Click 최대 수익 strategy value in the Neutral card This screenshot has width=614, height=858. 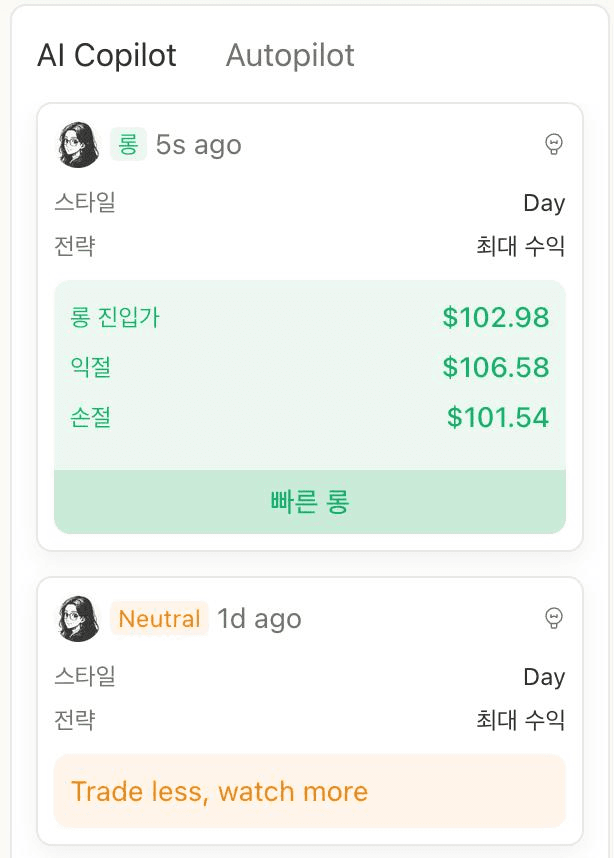coord(521,720)
